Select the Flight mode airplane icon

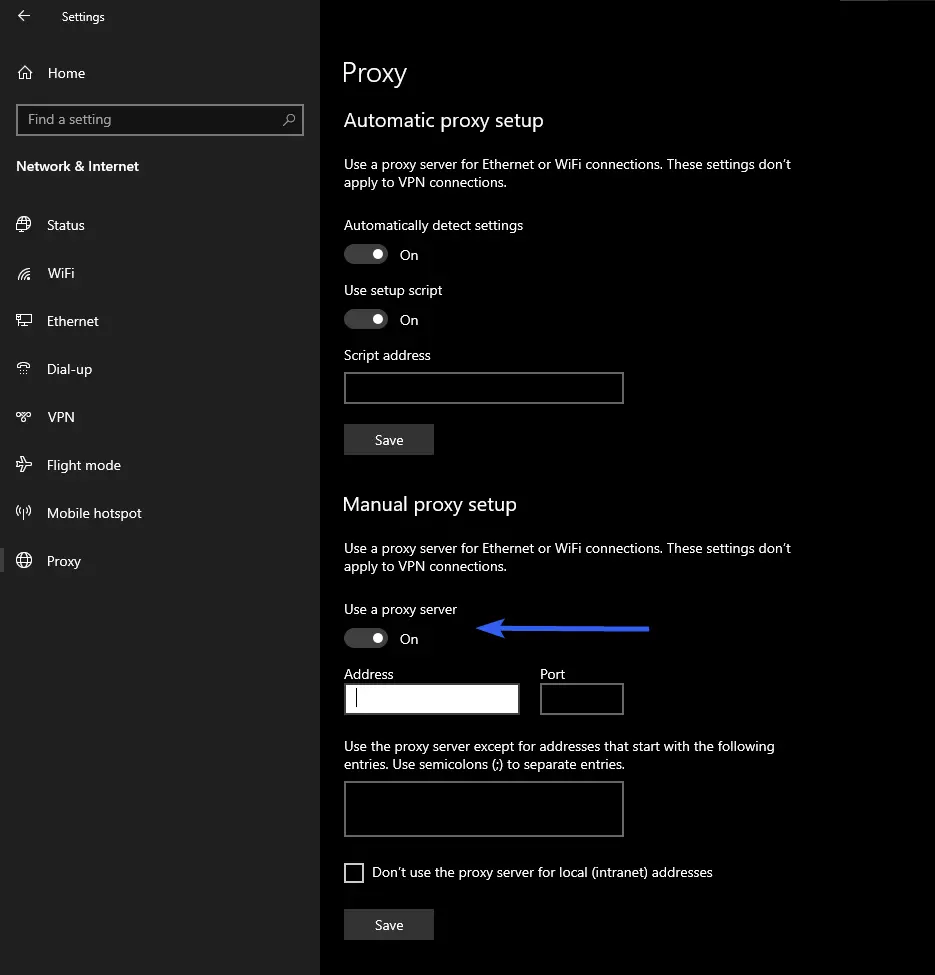coord(24,465)
